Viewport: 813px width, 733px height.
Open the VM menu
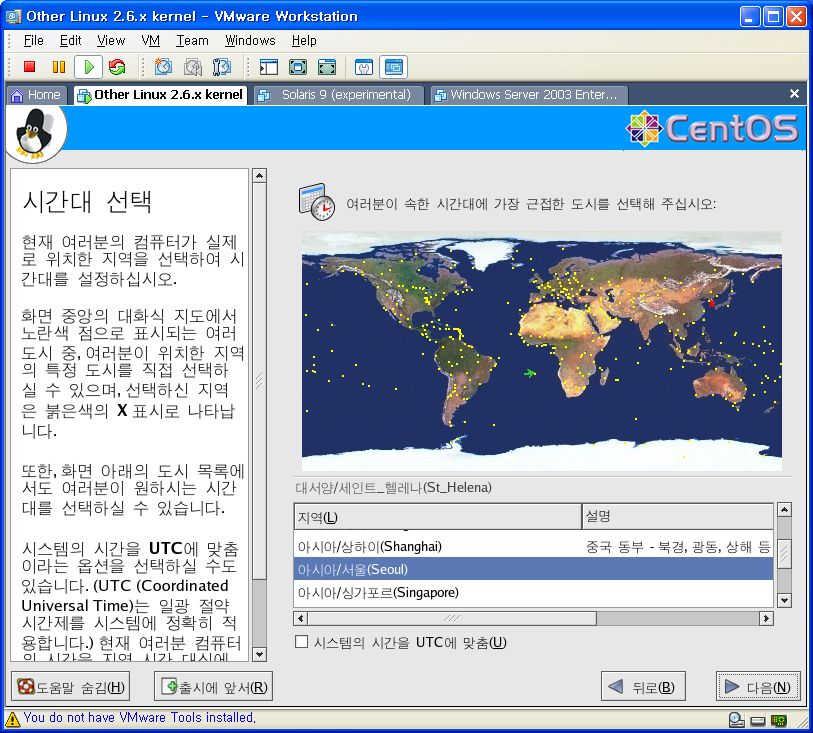150,40
